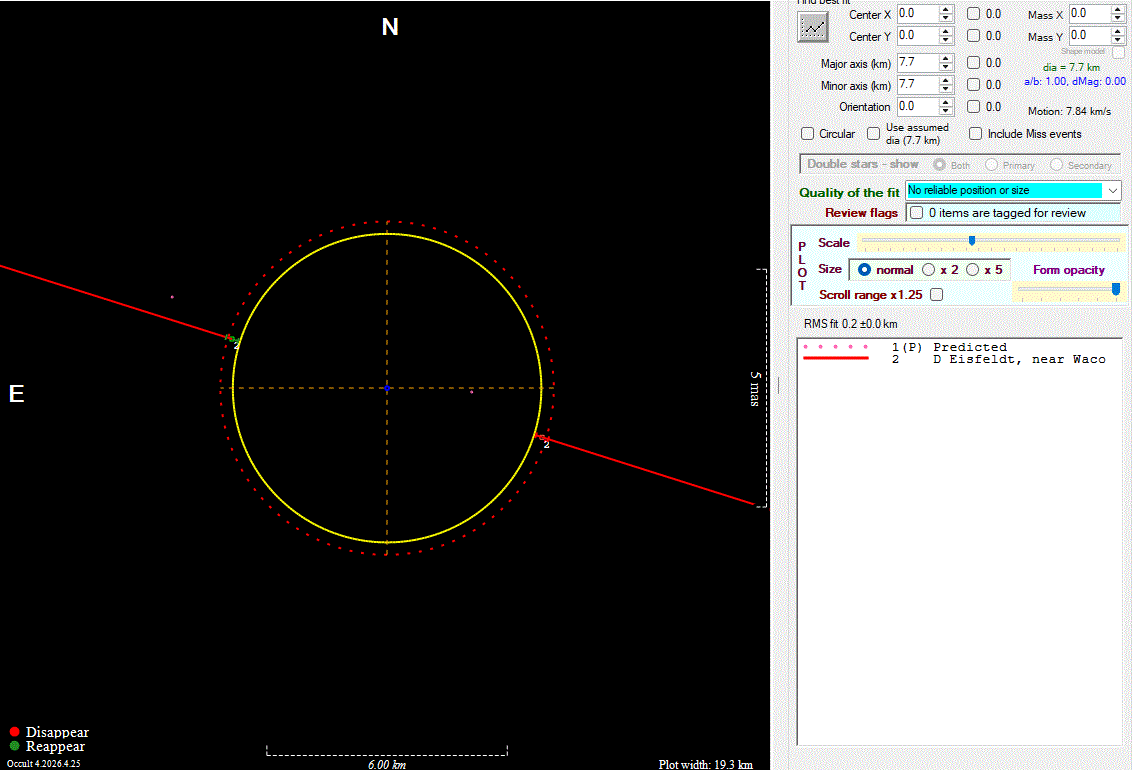The image size is (1132, 770).
Task: Check the checkbox beside Orientation
Action: pos(973,107)
